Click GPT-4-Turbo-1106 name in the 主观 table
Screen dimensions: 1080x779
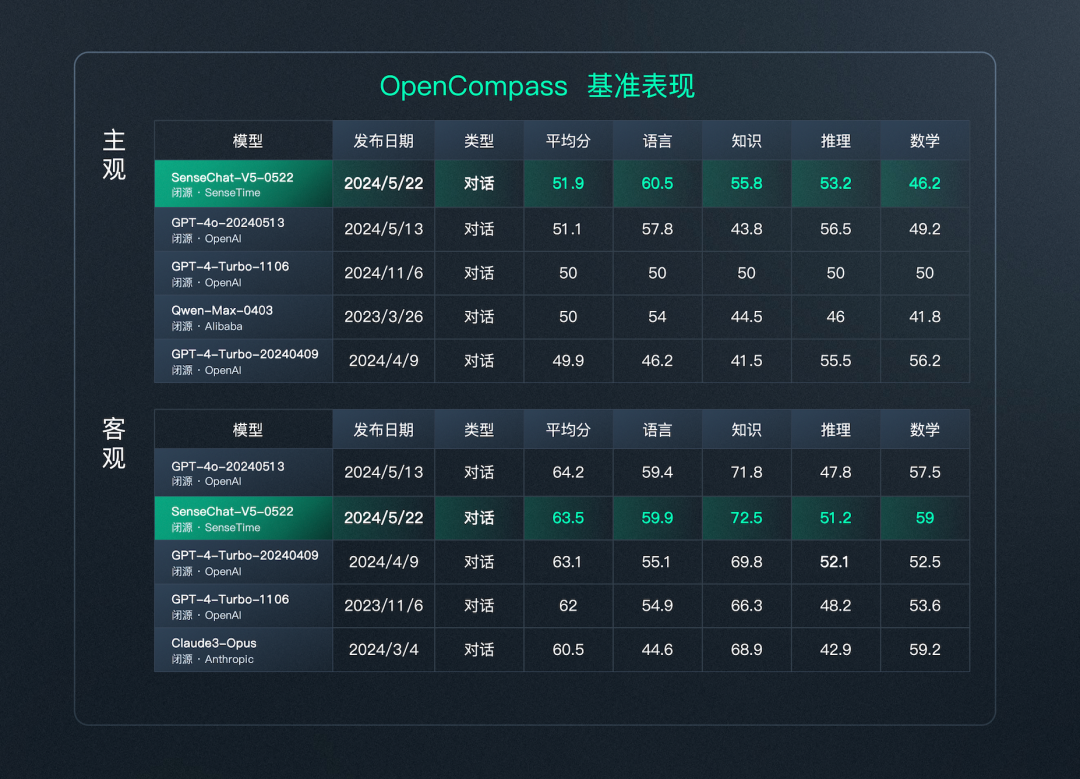point(230,267)
